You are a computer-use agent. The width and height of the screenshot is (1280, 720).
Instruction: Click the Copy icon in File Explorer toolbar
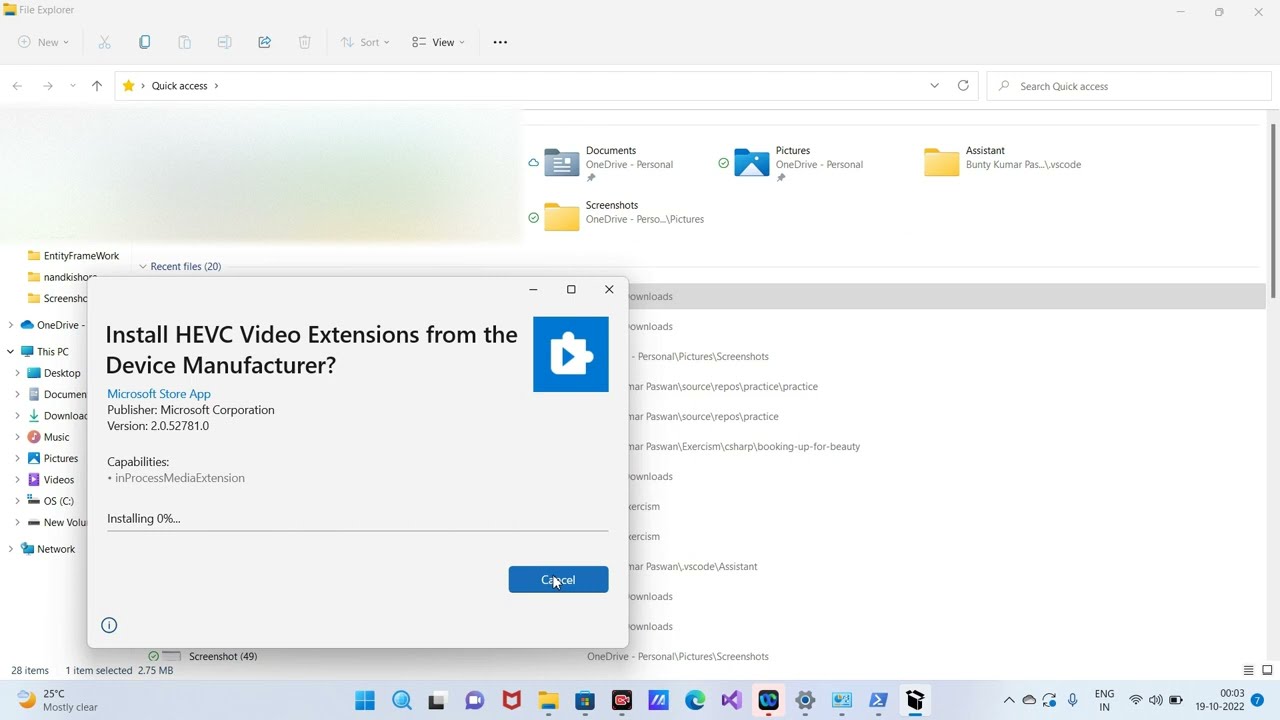144,42
